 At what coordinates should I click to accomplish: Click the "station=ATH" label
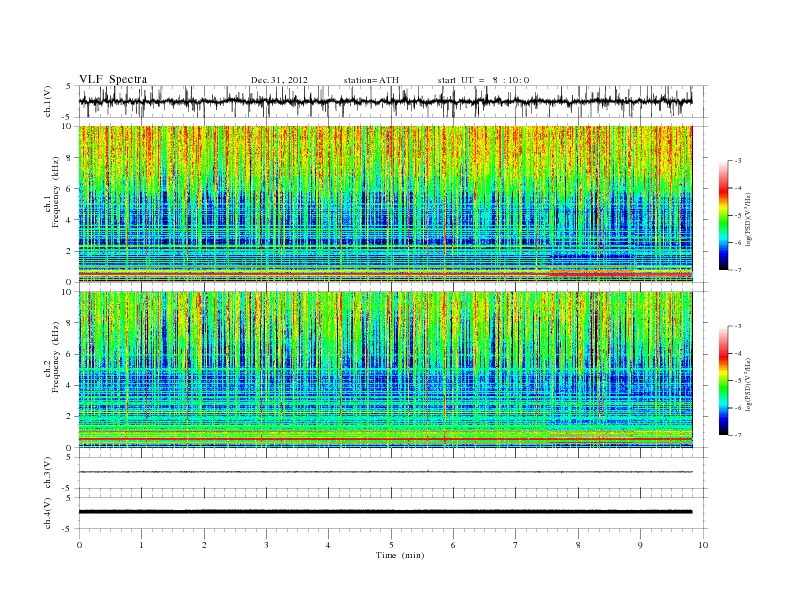click(x=371, y=80)
